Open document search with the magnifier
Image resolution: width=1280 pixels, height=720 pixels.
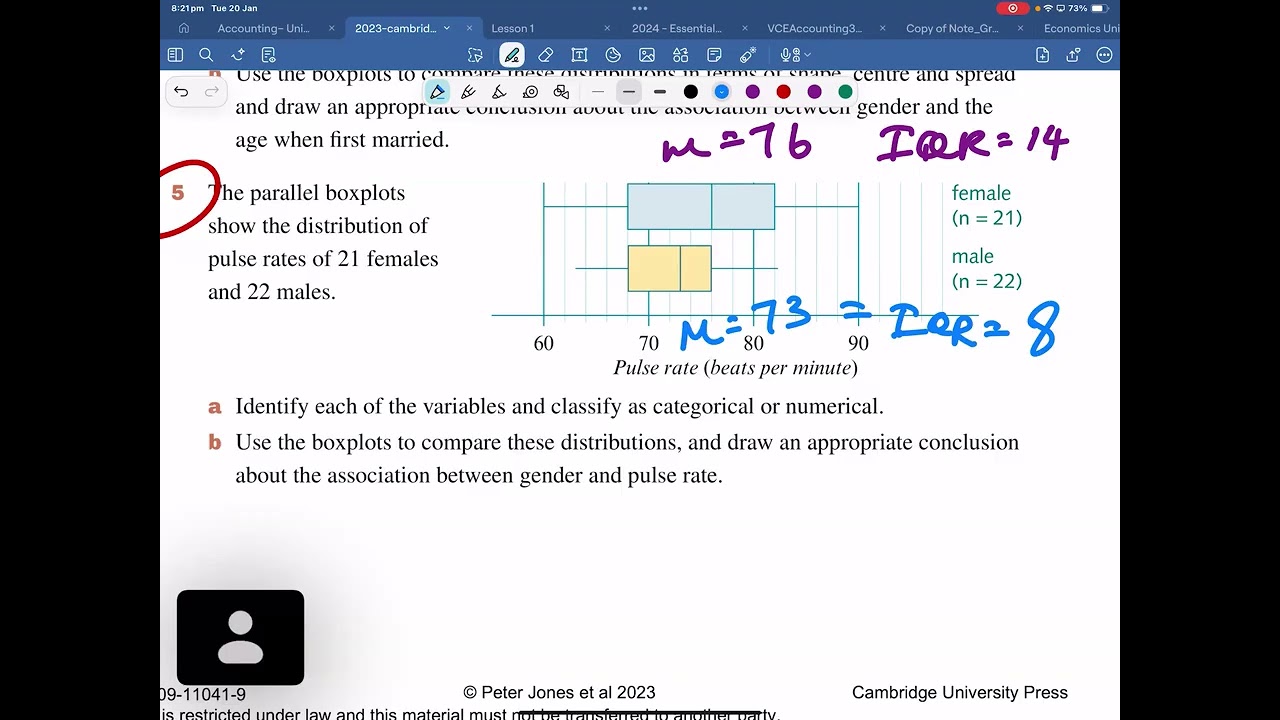206,55
